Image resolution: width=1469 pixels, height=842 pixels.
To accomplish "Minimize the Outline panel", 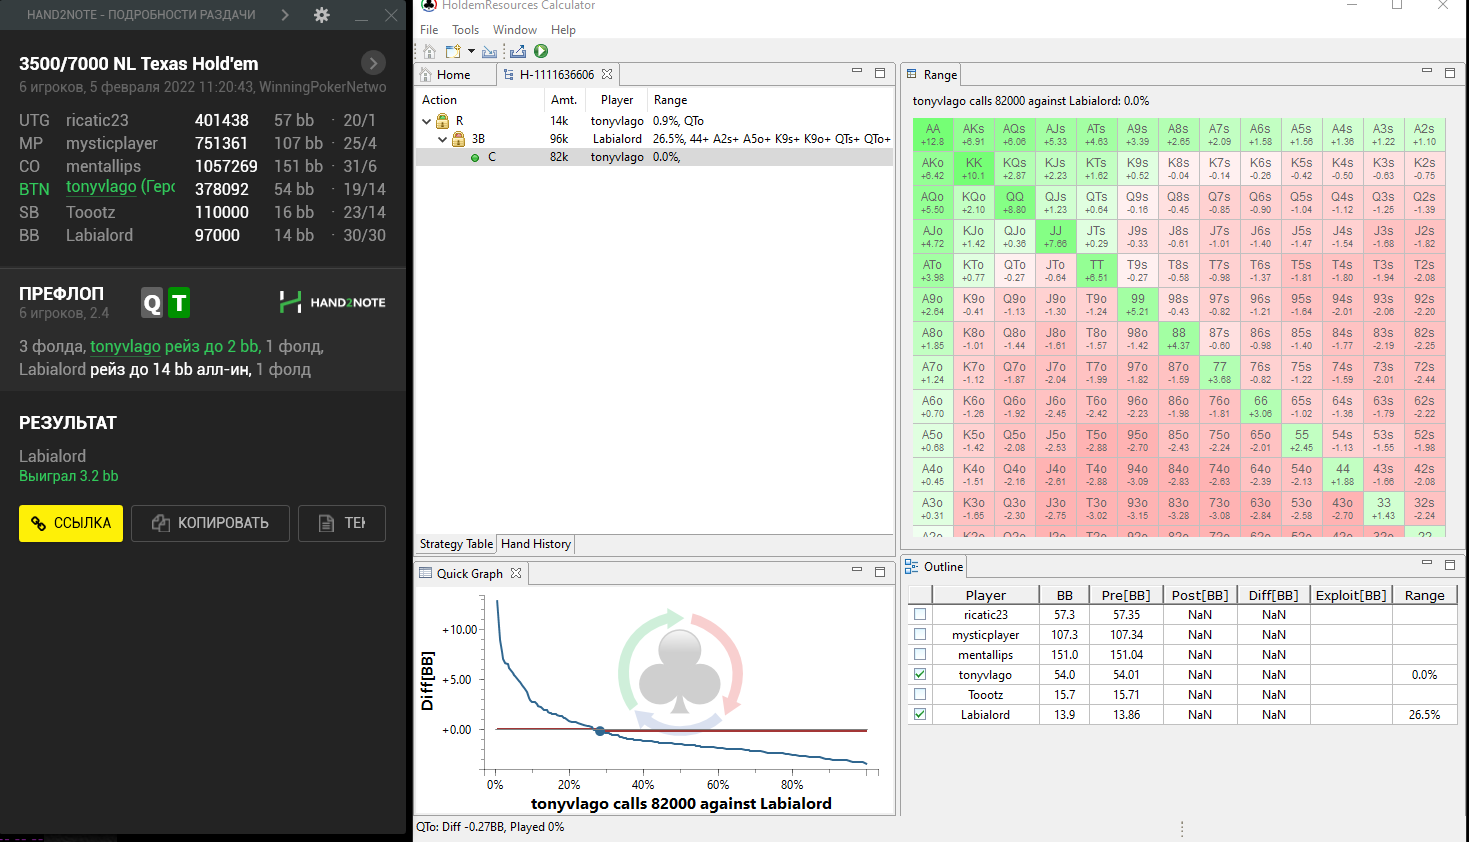I will tap(1427, 563).
